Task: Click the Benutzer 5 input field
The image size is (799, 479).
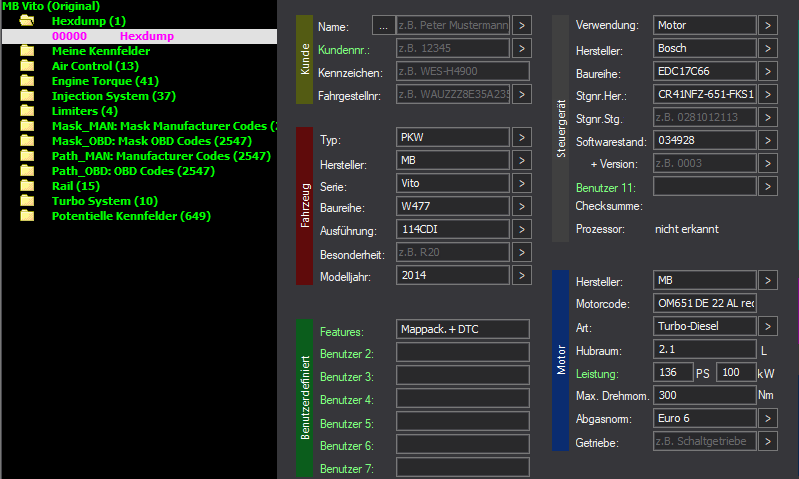Action: [463, 421]
